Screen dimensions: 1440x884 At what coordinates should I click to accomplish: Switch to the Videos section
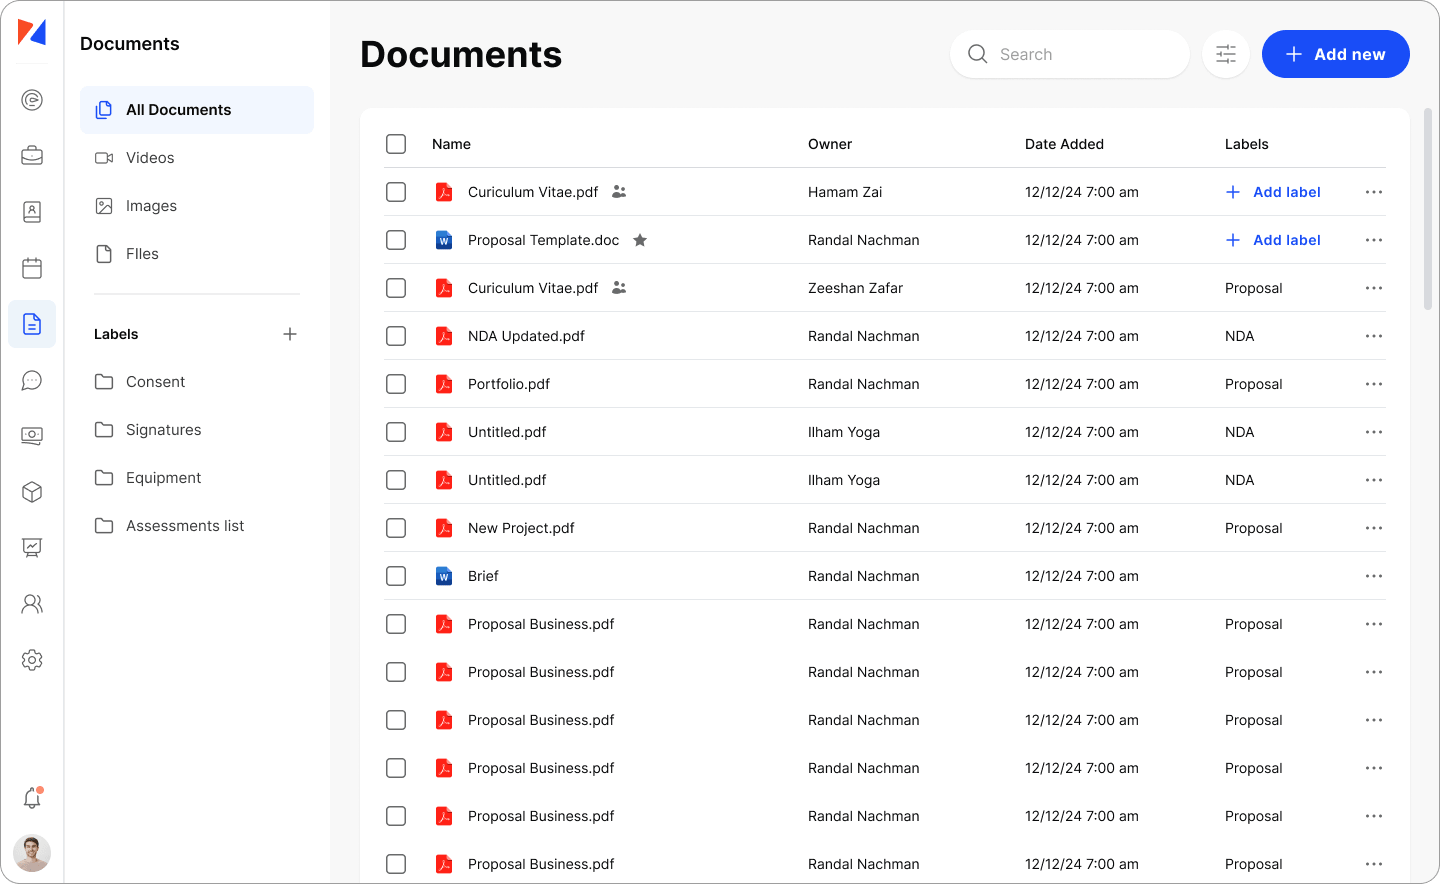pos(150,157)
